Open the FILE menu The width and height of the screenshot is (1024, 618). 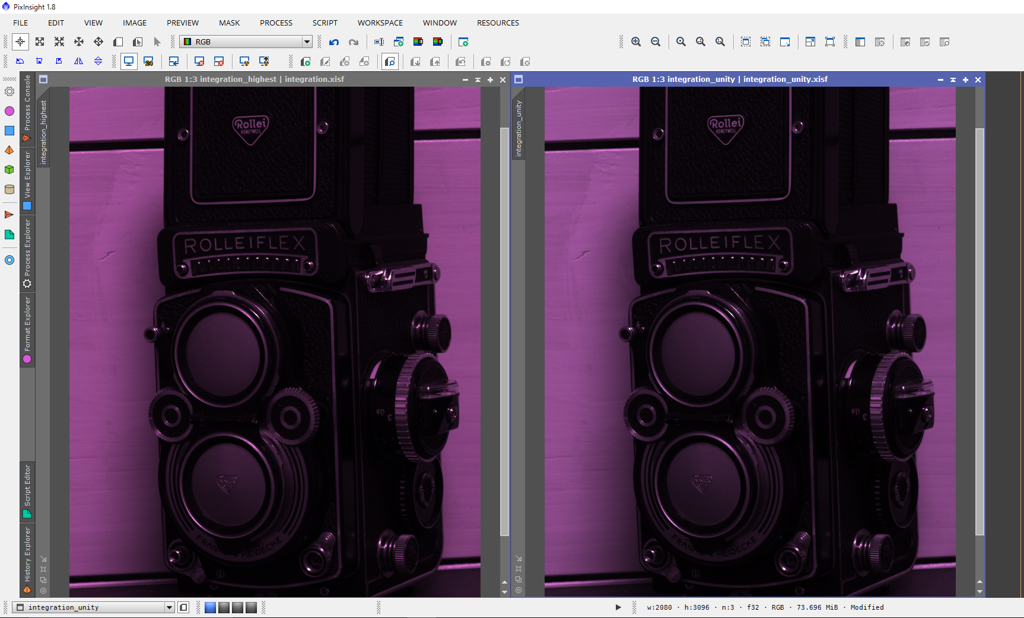point(20,23)
